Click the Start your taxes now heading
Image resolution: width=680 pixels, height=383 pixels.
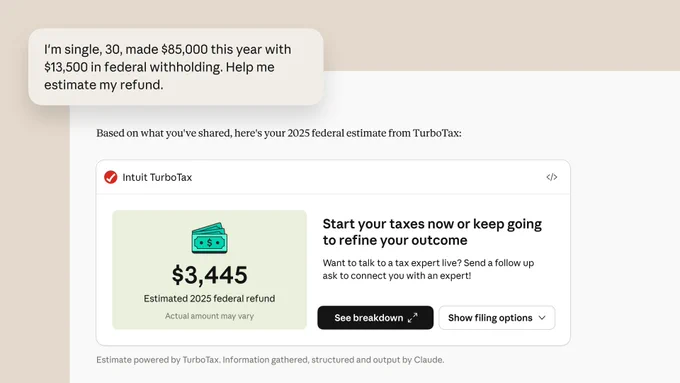point(432,232)
